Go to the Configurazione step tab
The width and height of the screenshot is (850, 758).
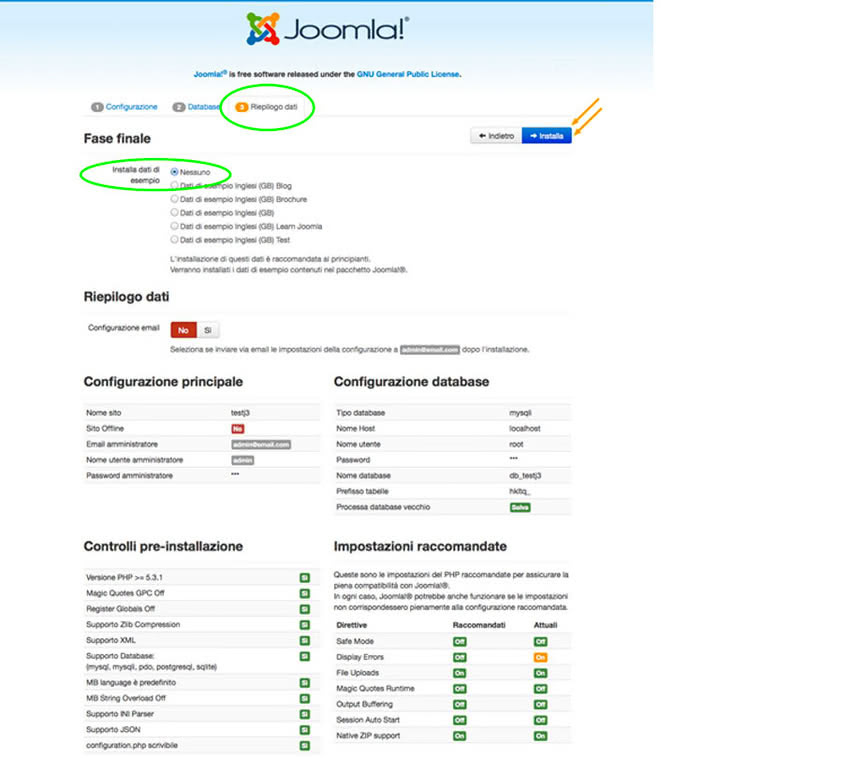(125, 107)
